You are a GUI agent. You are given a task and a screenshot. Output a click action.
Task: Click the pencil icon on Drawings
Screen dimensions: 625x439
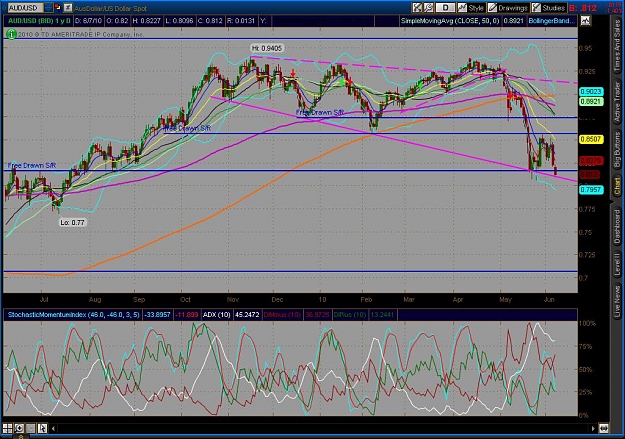pos(493,8)
